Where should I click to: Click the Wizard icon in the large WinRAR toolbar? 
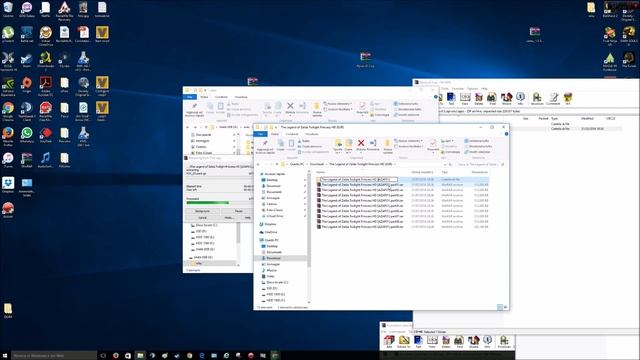[x=507, y=97]
